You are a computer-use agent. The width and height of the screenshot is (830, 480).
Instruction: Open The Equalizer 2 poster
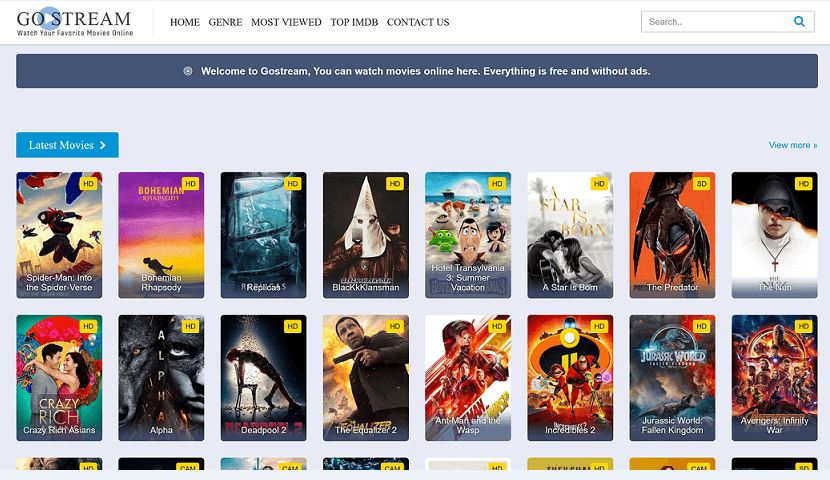pyautogui.click(x=366, y=378)
